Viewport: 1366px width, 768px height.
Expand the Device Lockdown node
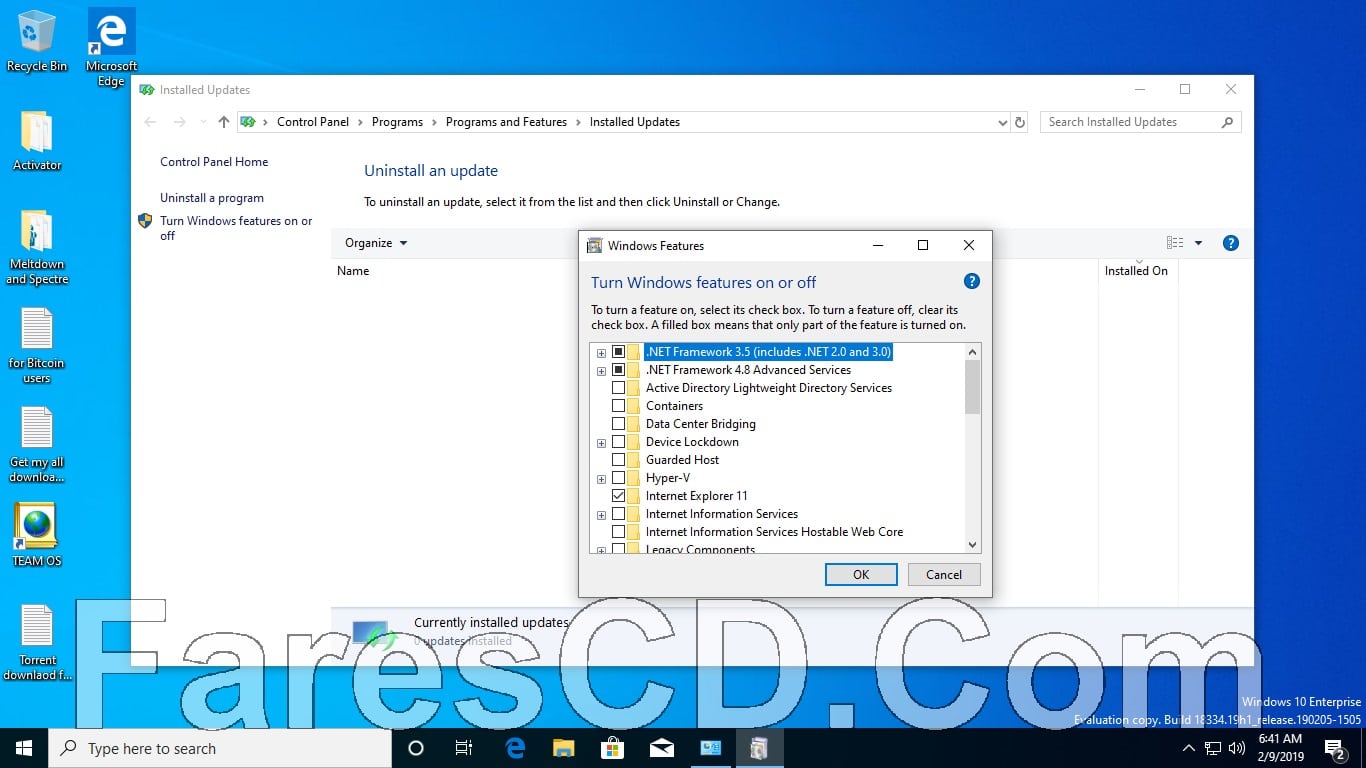tap(601, 443)
